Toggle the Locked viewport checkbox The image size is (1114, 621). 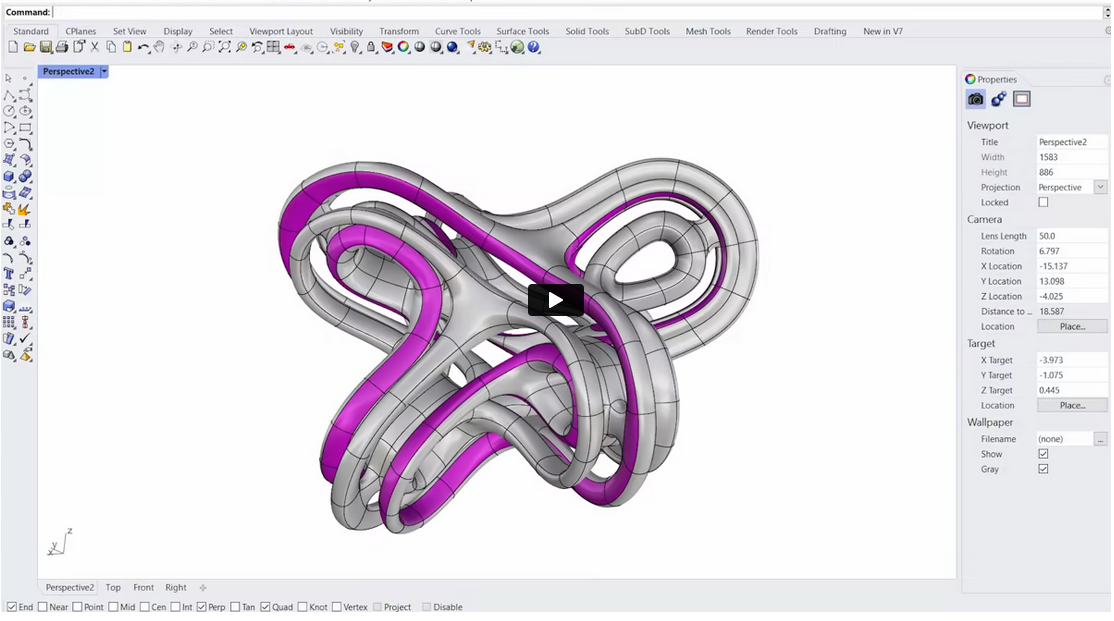1043,202
